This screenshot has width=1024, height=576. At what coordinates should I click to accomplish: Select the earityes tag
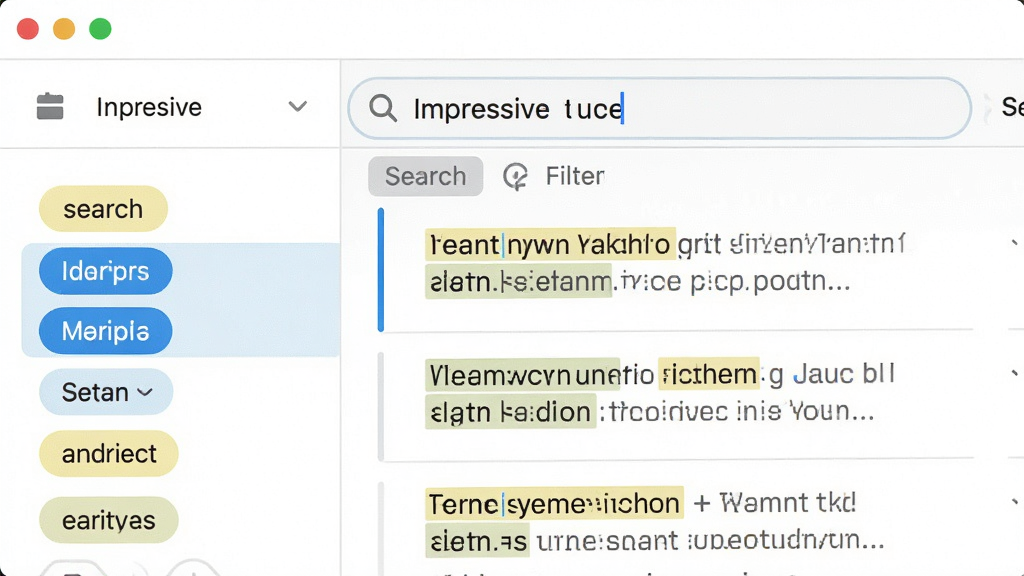point(108,520)
